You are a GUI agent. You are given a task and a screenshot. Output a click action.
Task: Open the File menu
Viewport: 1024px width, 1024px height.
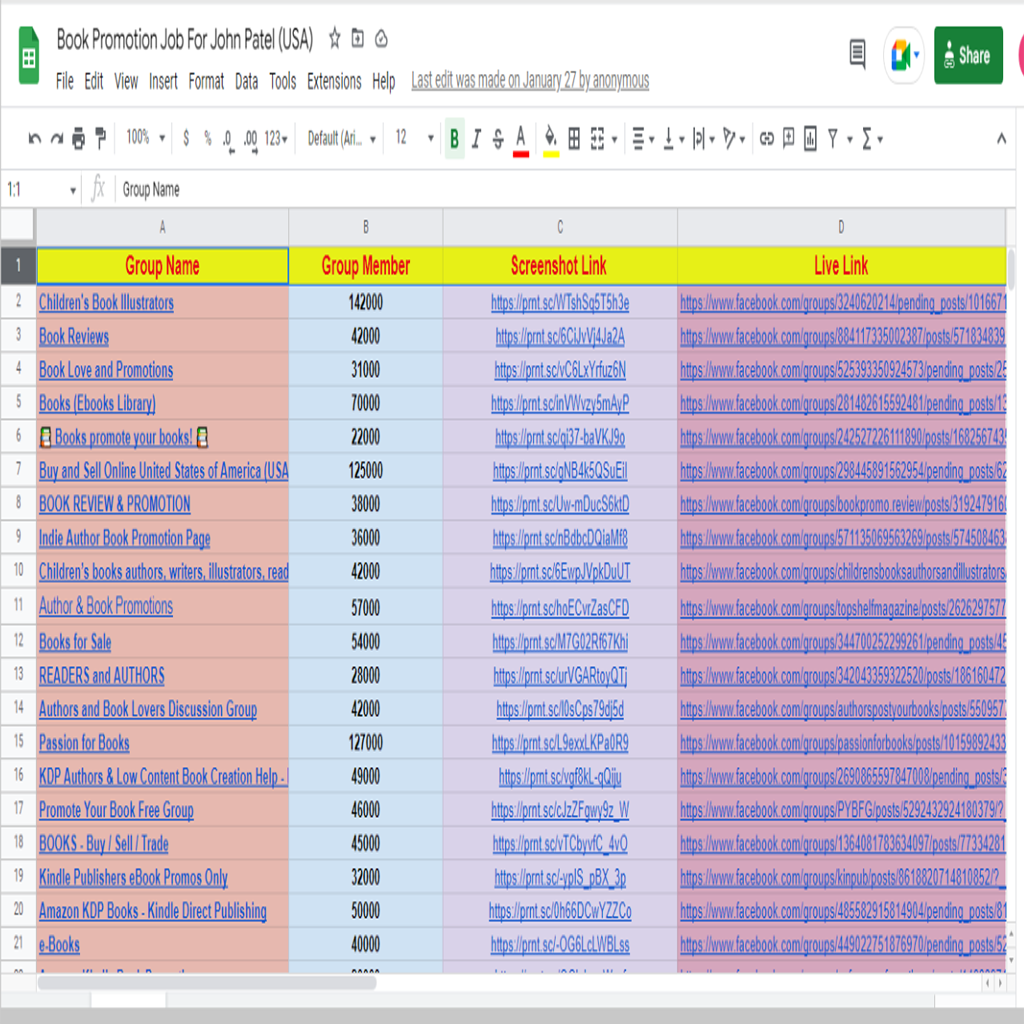[x=65, y=81]
